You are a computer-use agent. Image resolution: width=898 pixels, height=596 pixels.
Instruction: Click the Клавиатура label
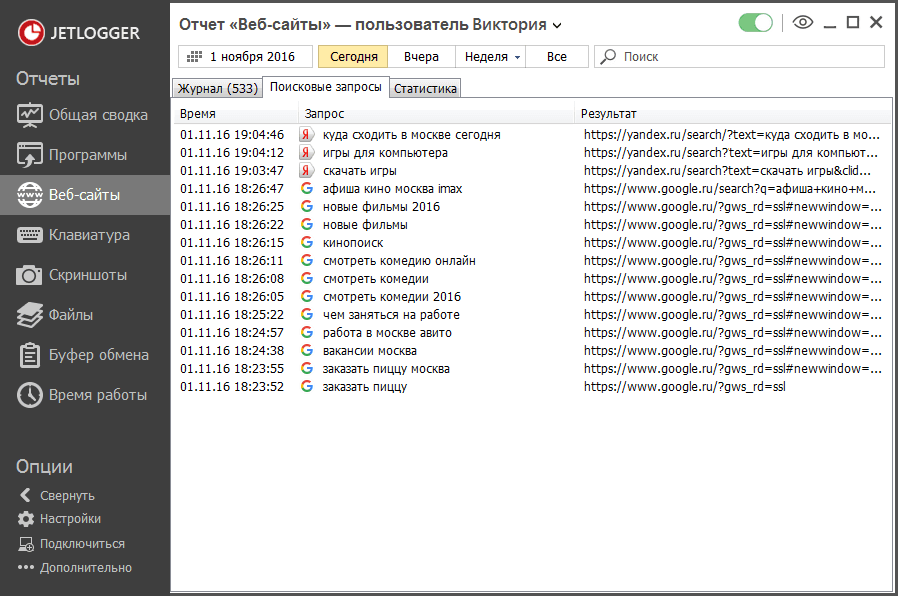89,235
